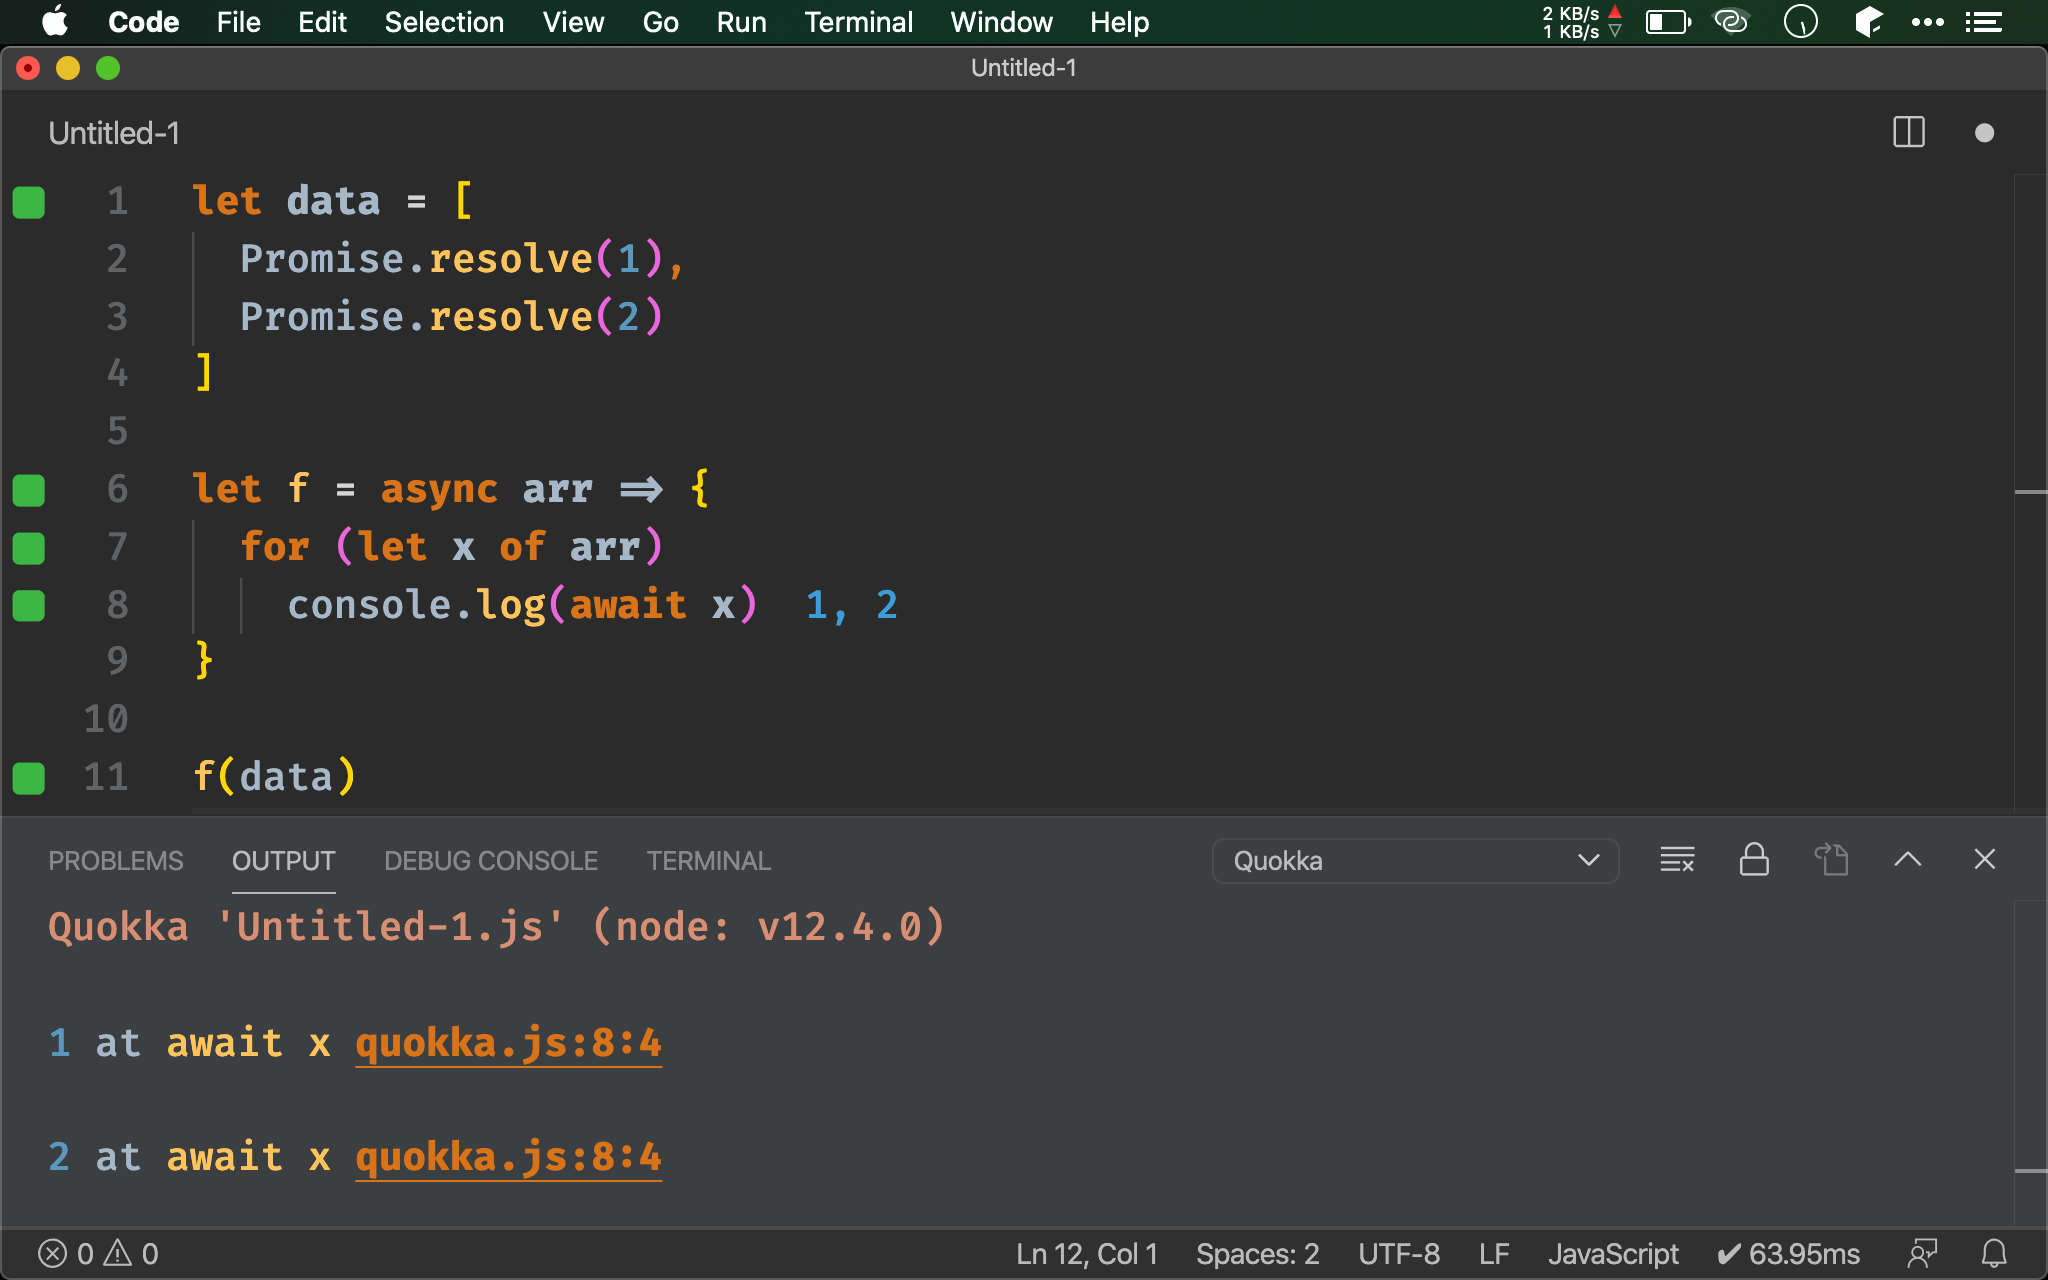This screenshot has width=2048, height=1280.
Task: Click the Quokka 63.95ms status indicator
Action: tap(1788, 1254)
